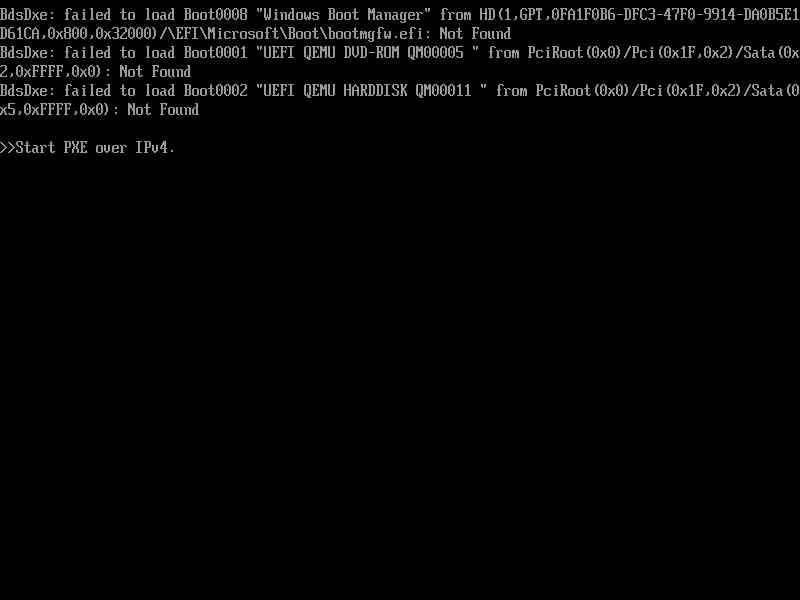Click the 'Windows Boot Manager' quoted text
The height and width of the screenshot is (600, 800).
pos(343,14)
